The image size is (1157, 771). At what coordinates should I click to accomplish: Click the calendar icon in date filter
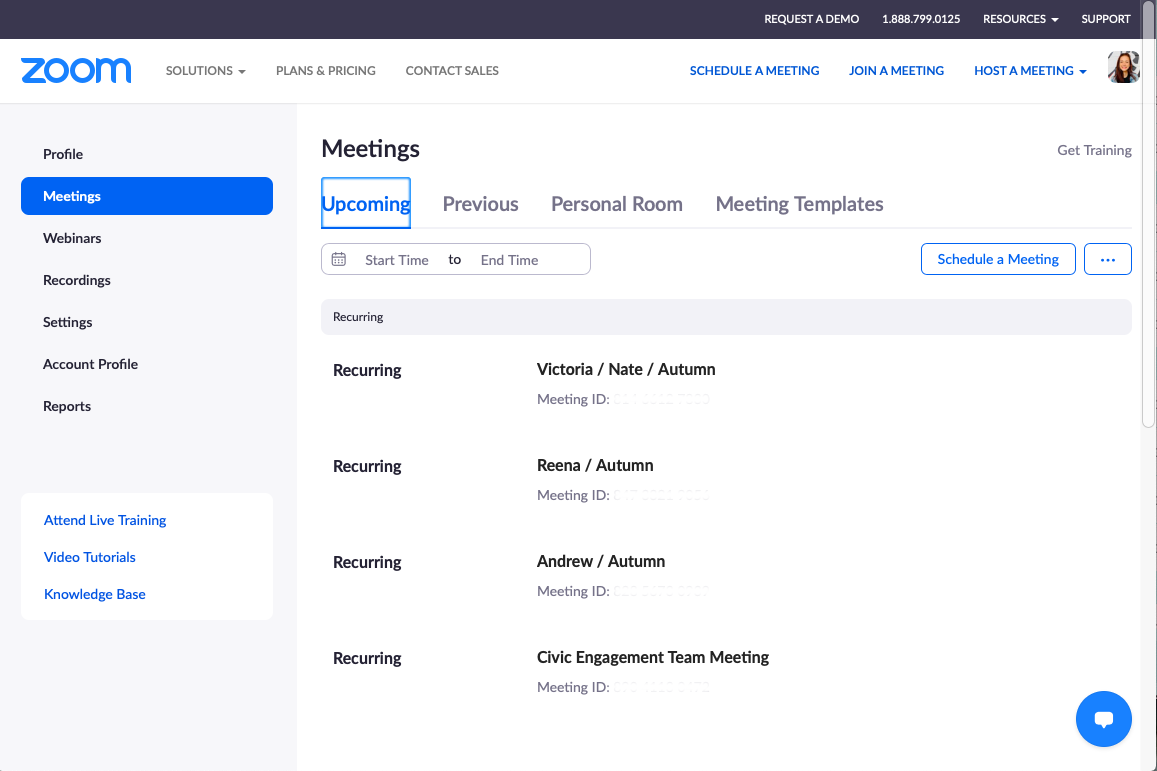point(339,259)
